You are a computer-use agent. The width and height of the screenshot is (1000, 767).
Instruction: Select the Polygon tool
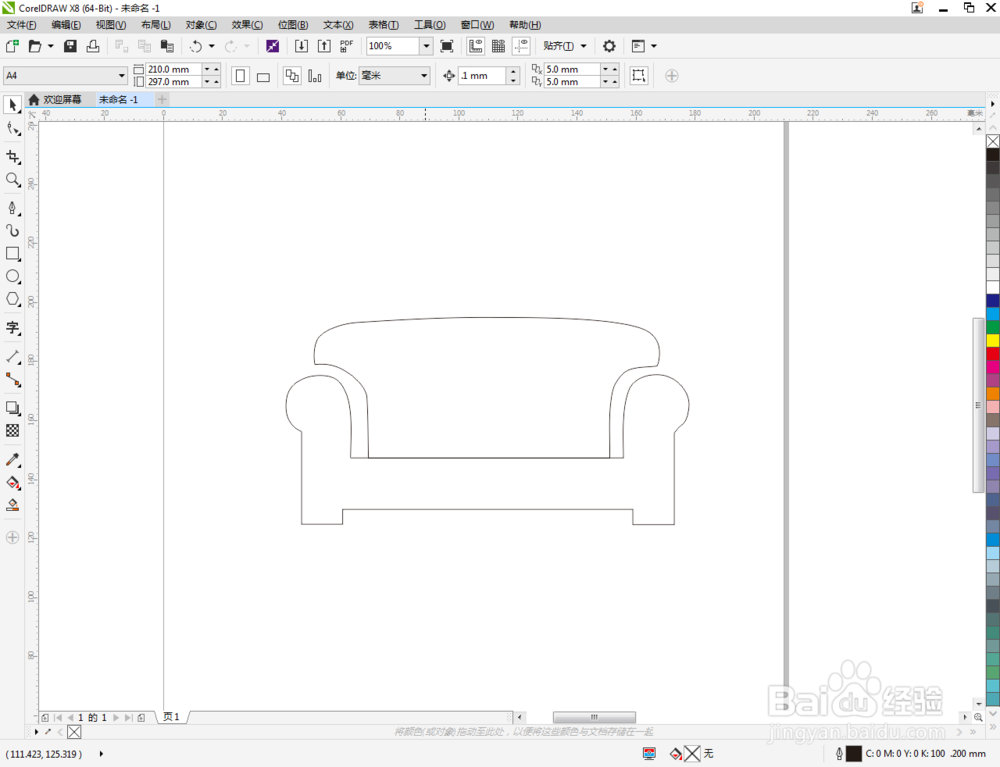point(13,299)
